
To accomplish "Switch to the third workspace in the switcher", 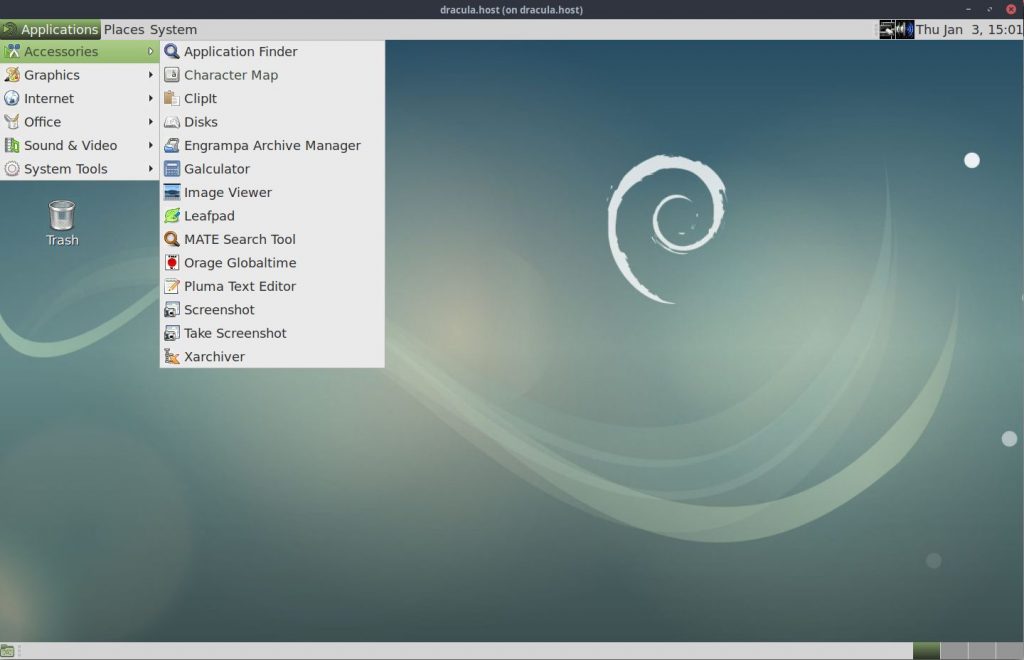I will click(982, 651).
